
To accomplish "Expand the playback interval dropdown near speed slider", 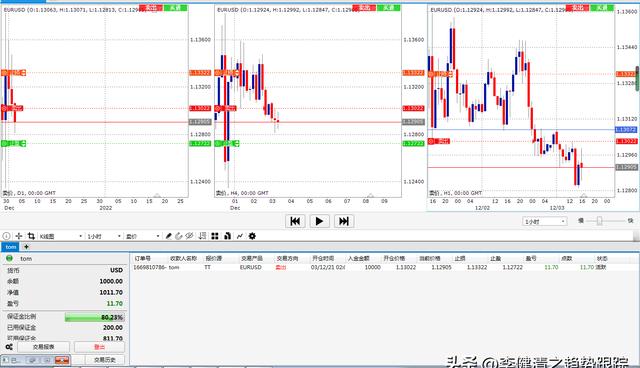I will [x=544, y=222].
